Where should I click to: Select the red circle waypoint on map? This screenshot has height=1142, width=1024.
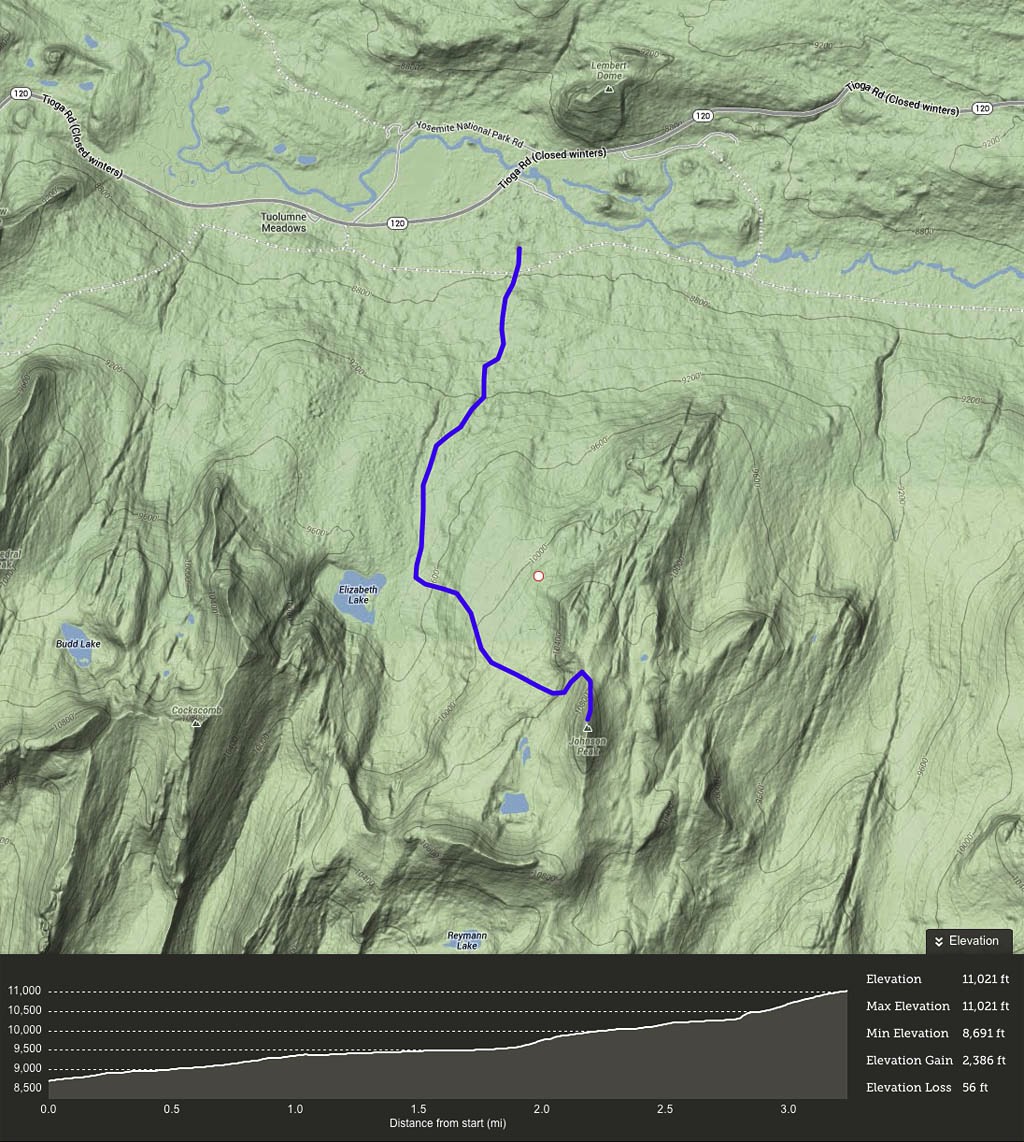(x=538, y=576)
